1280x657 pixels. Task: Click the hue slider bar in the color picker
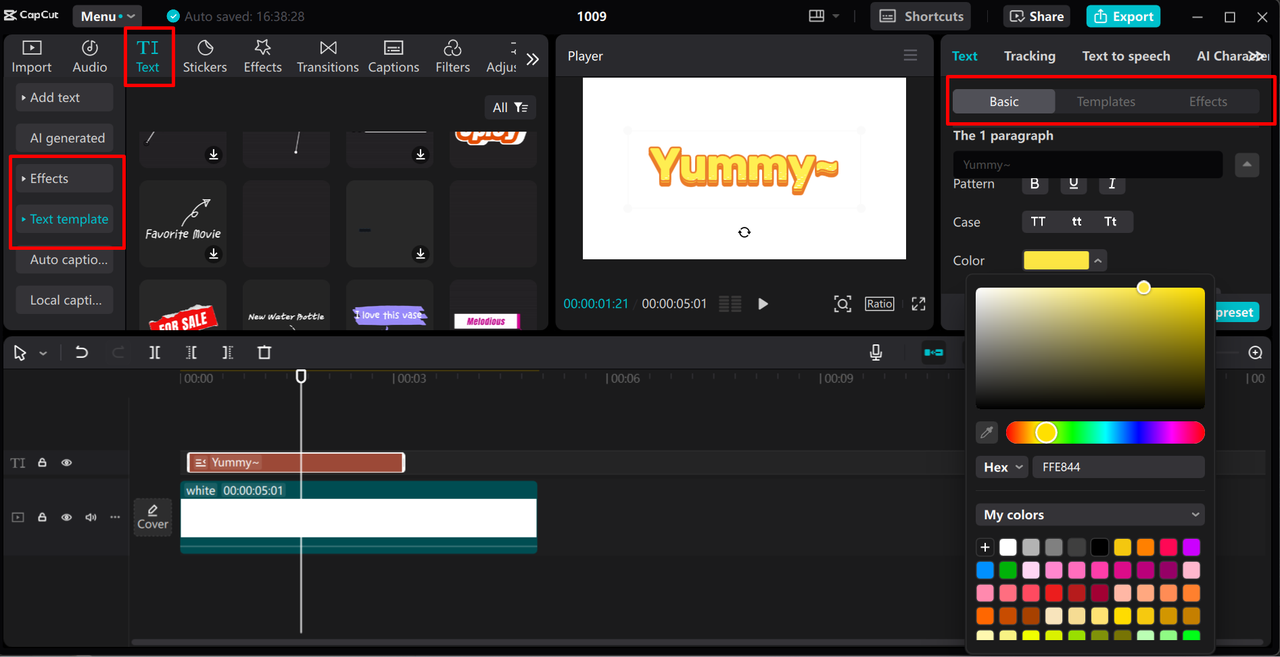click(1105, 432)
